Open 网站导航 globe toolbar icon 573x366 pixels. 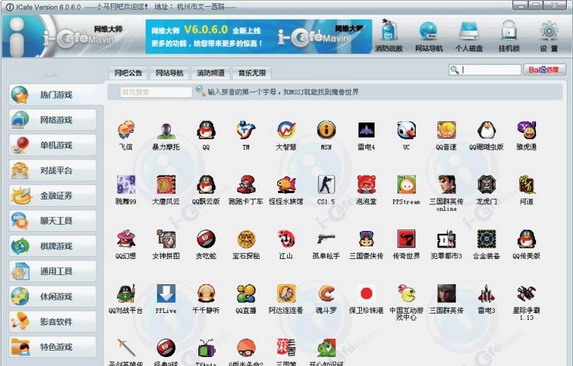click(x=429, y=36)
